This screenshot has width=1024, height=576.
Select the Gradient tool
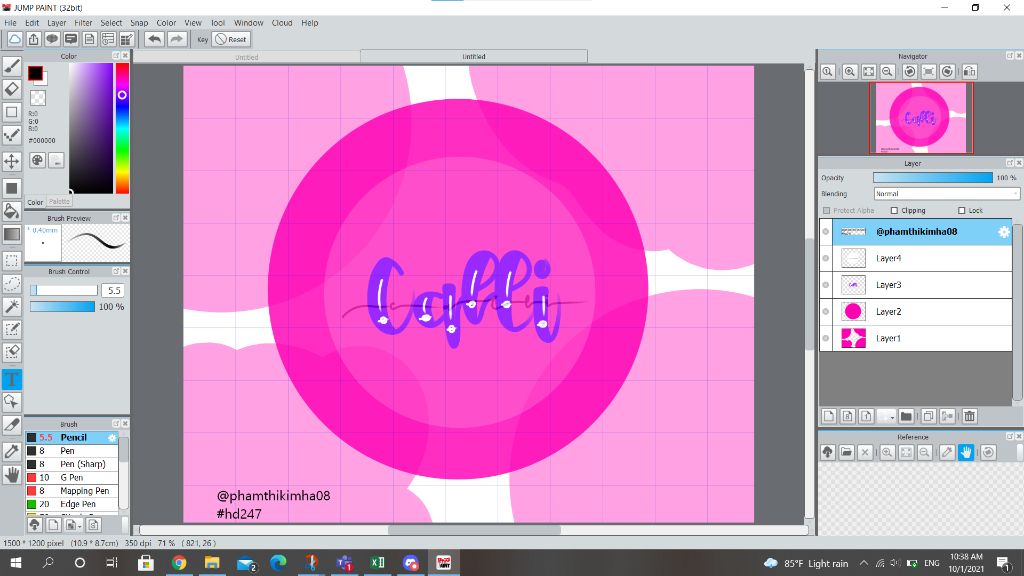point(12,234)
